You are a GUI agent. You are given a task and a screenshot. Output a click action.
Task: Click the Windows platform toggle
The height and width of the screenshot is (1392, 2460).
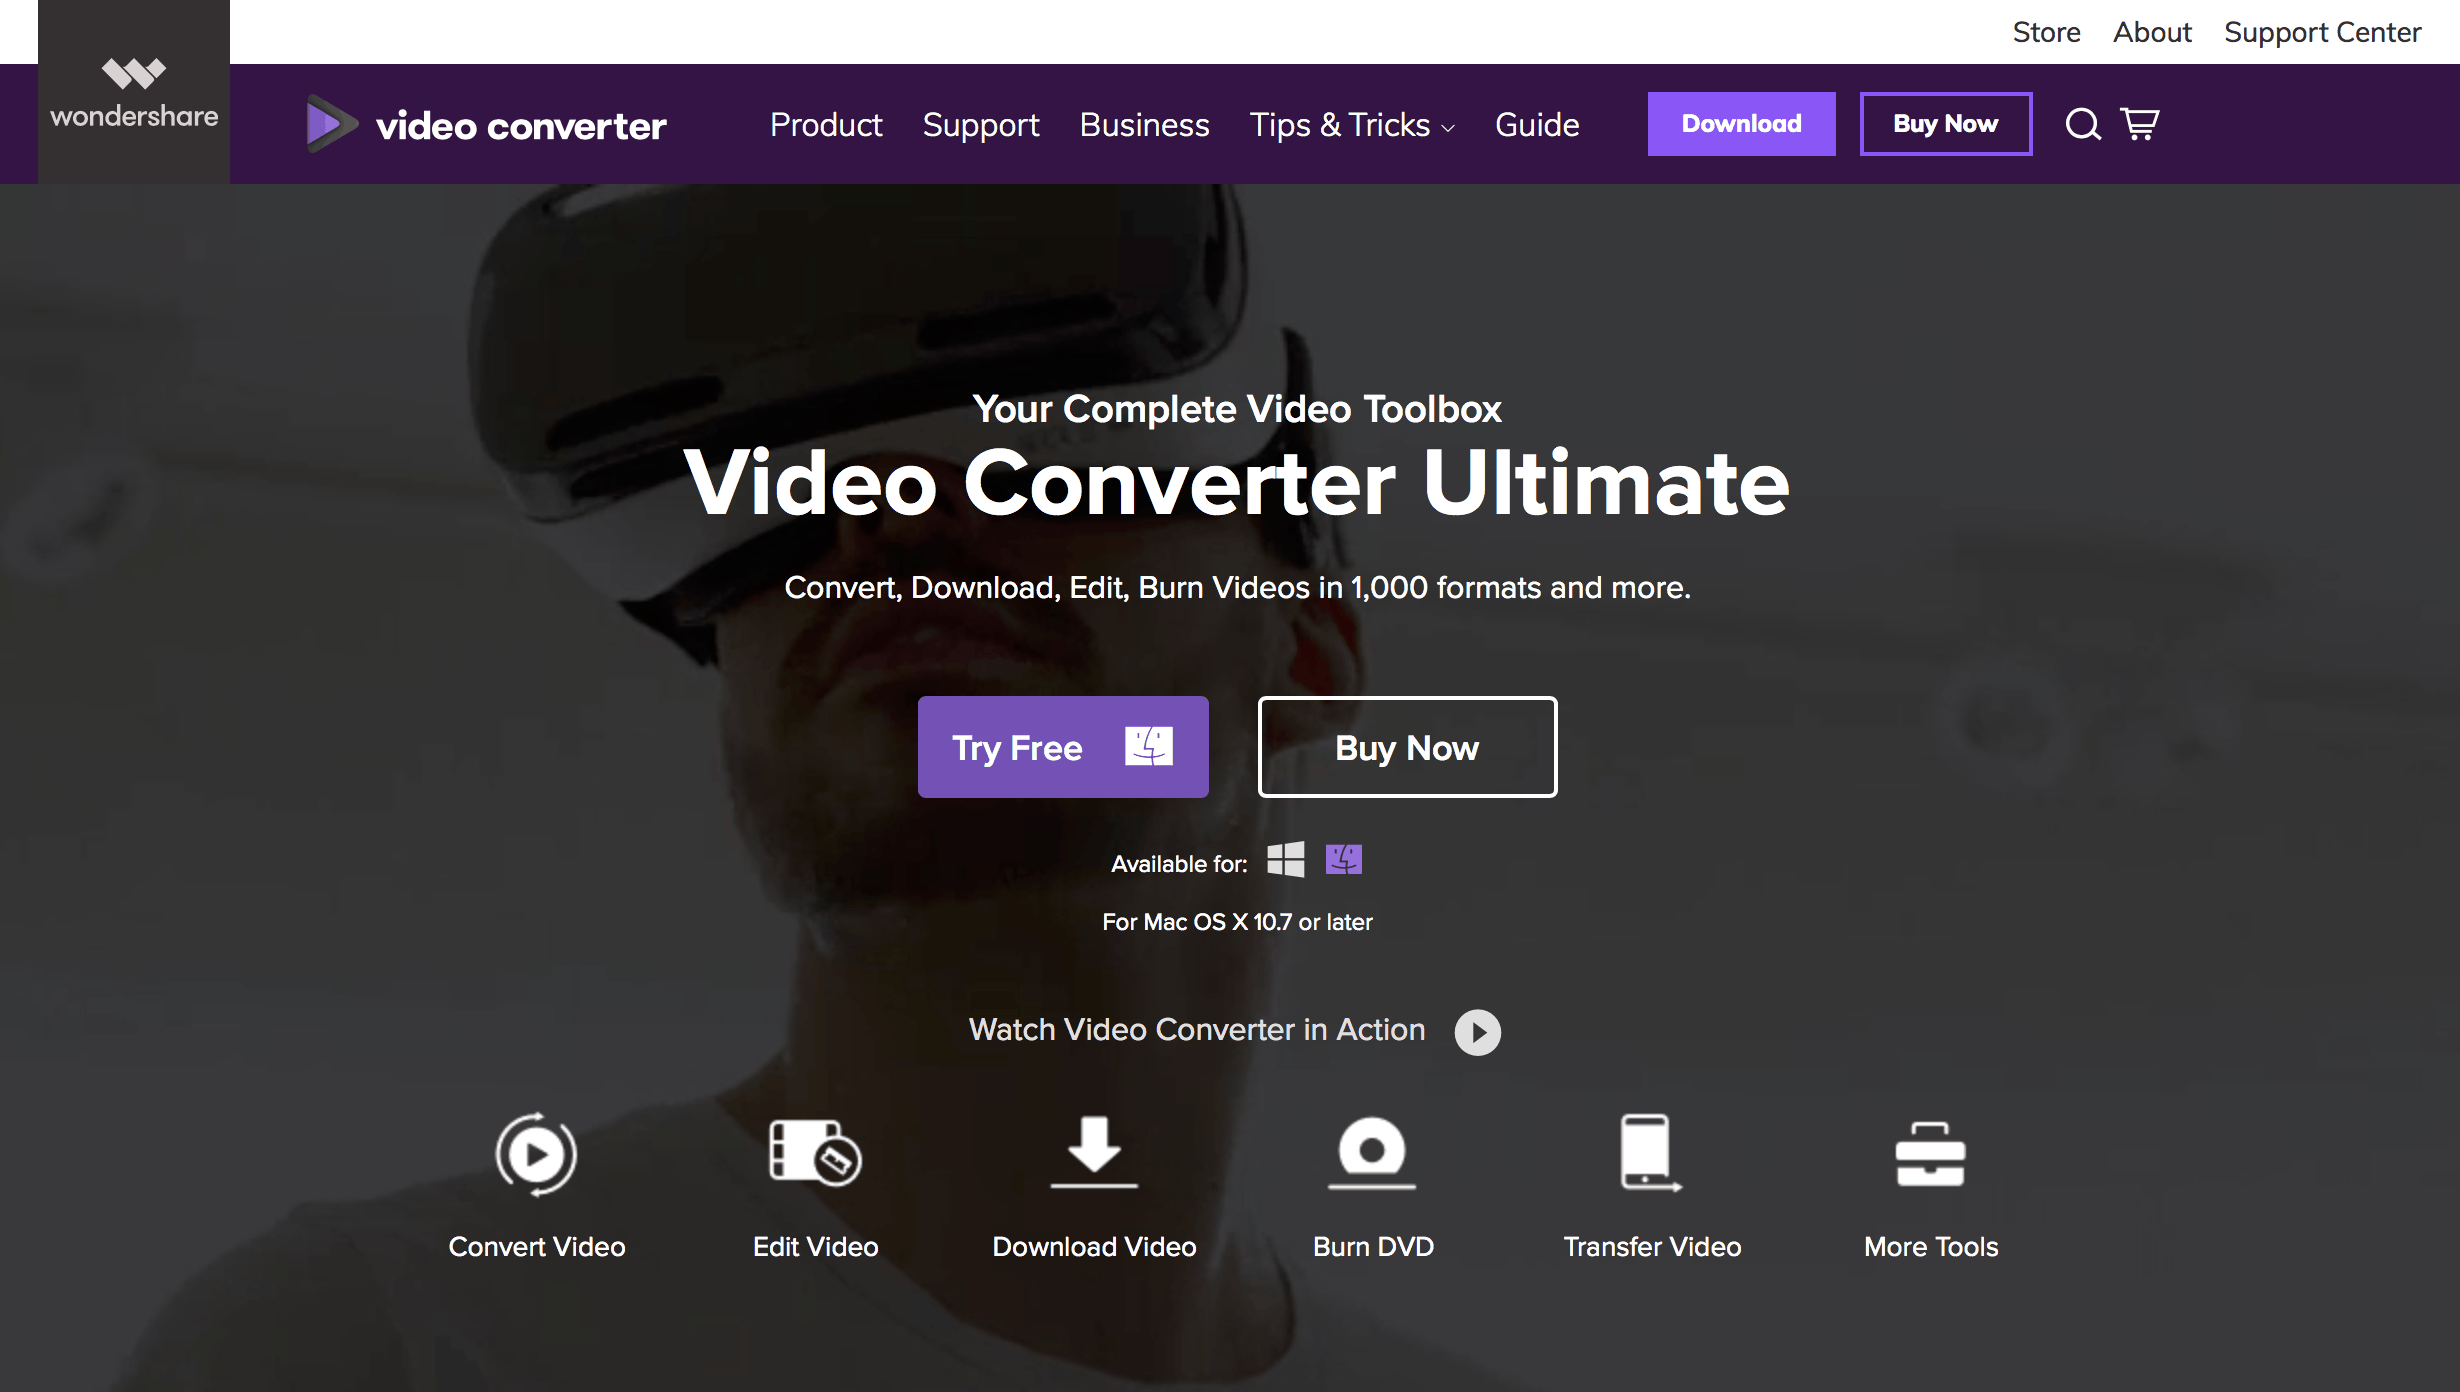(1287, 862)
